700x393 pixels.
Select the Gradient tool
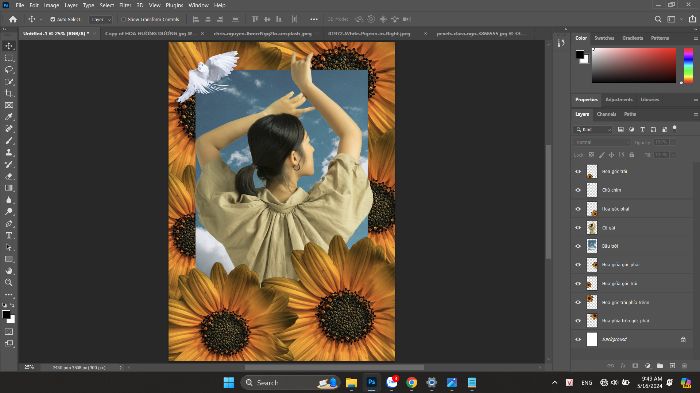pos(9,188)
